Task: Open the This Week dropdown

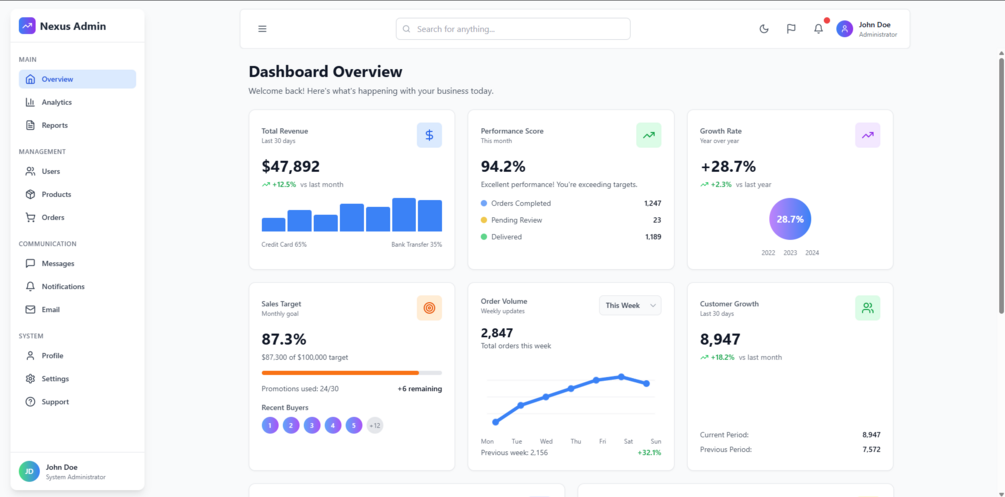Action: [x=630, y=305]
